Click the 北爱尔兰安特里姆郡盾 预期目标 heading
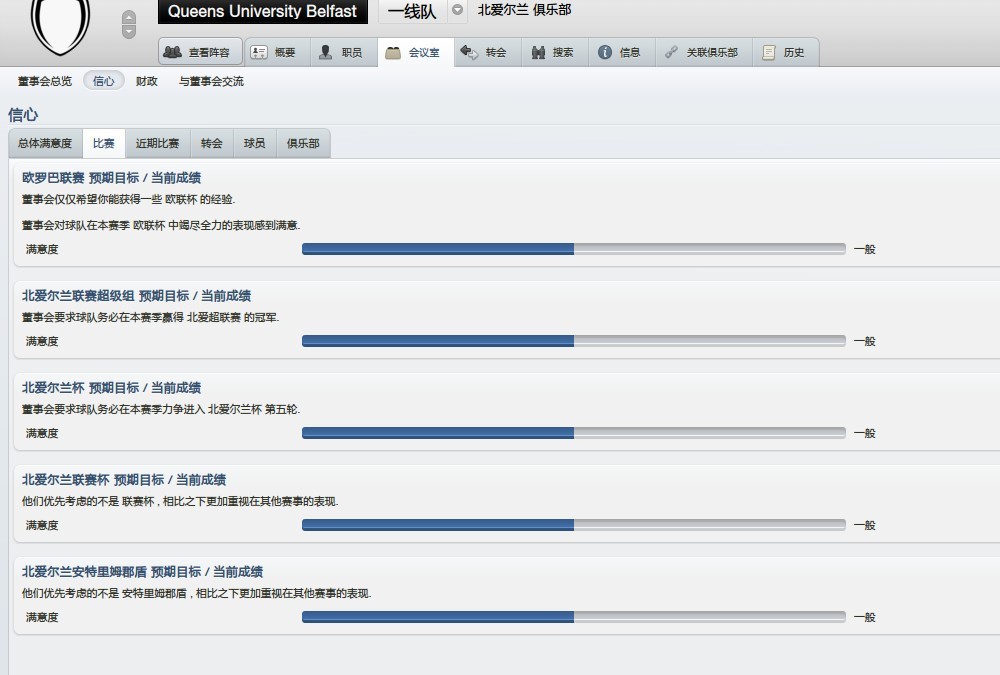This screenshot has height=675, width=1000. tap(142, 571)
